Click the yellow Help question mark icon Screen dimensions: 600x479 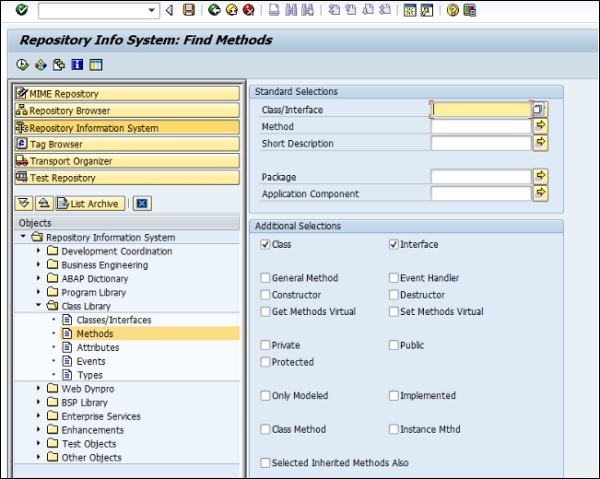click(x=453, y=10)
